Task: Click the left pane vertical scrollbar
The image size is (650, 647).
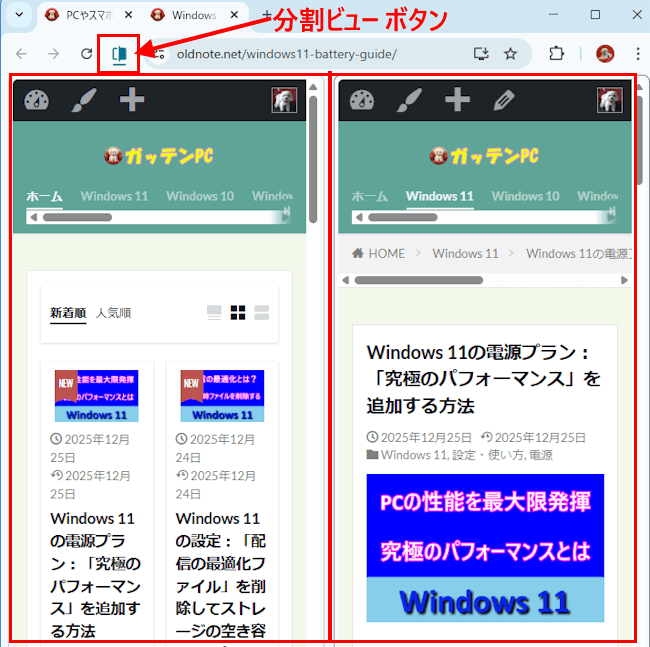Action: (313, 160)
